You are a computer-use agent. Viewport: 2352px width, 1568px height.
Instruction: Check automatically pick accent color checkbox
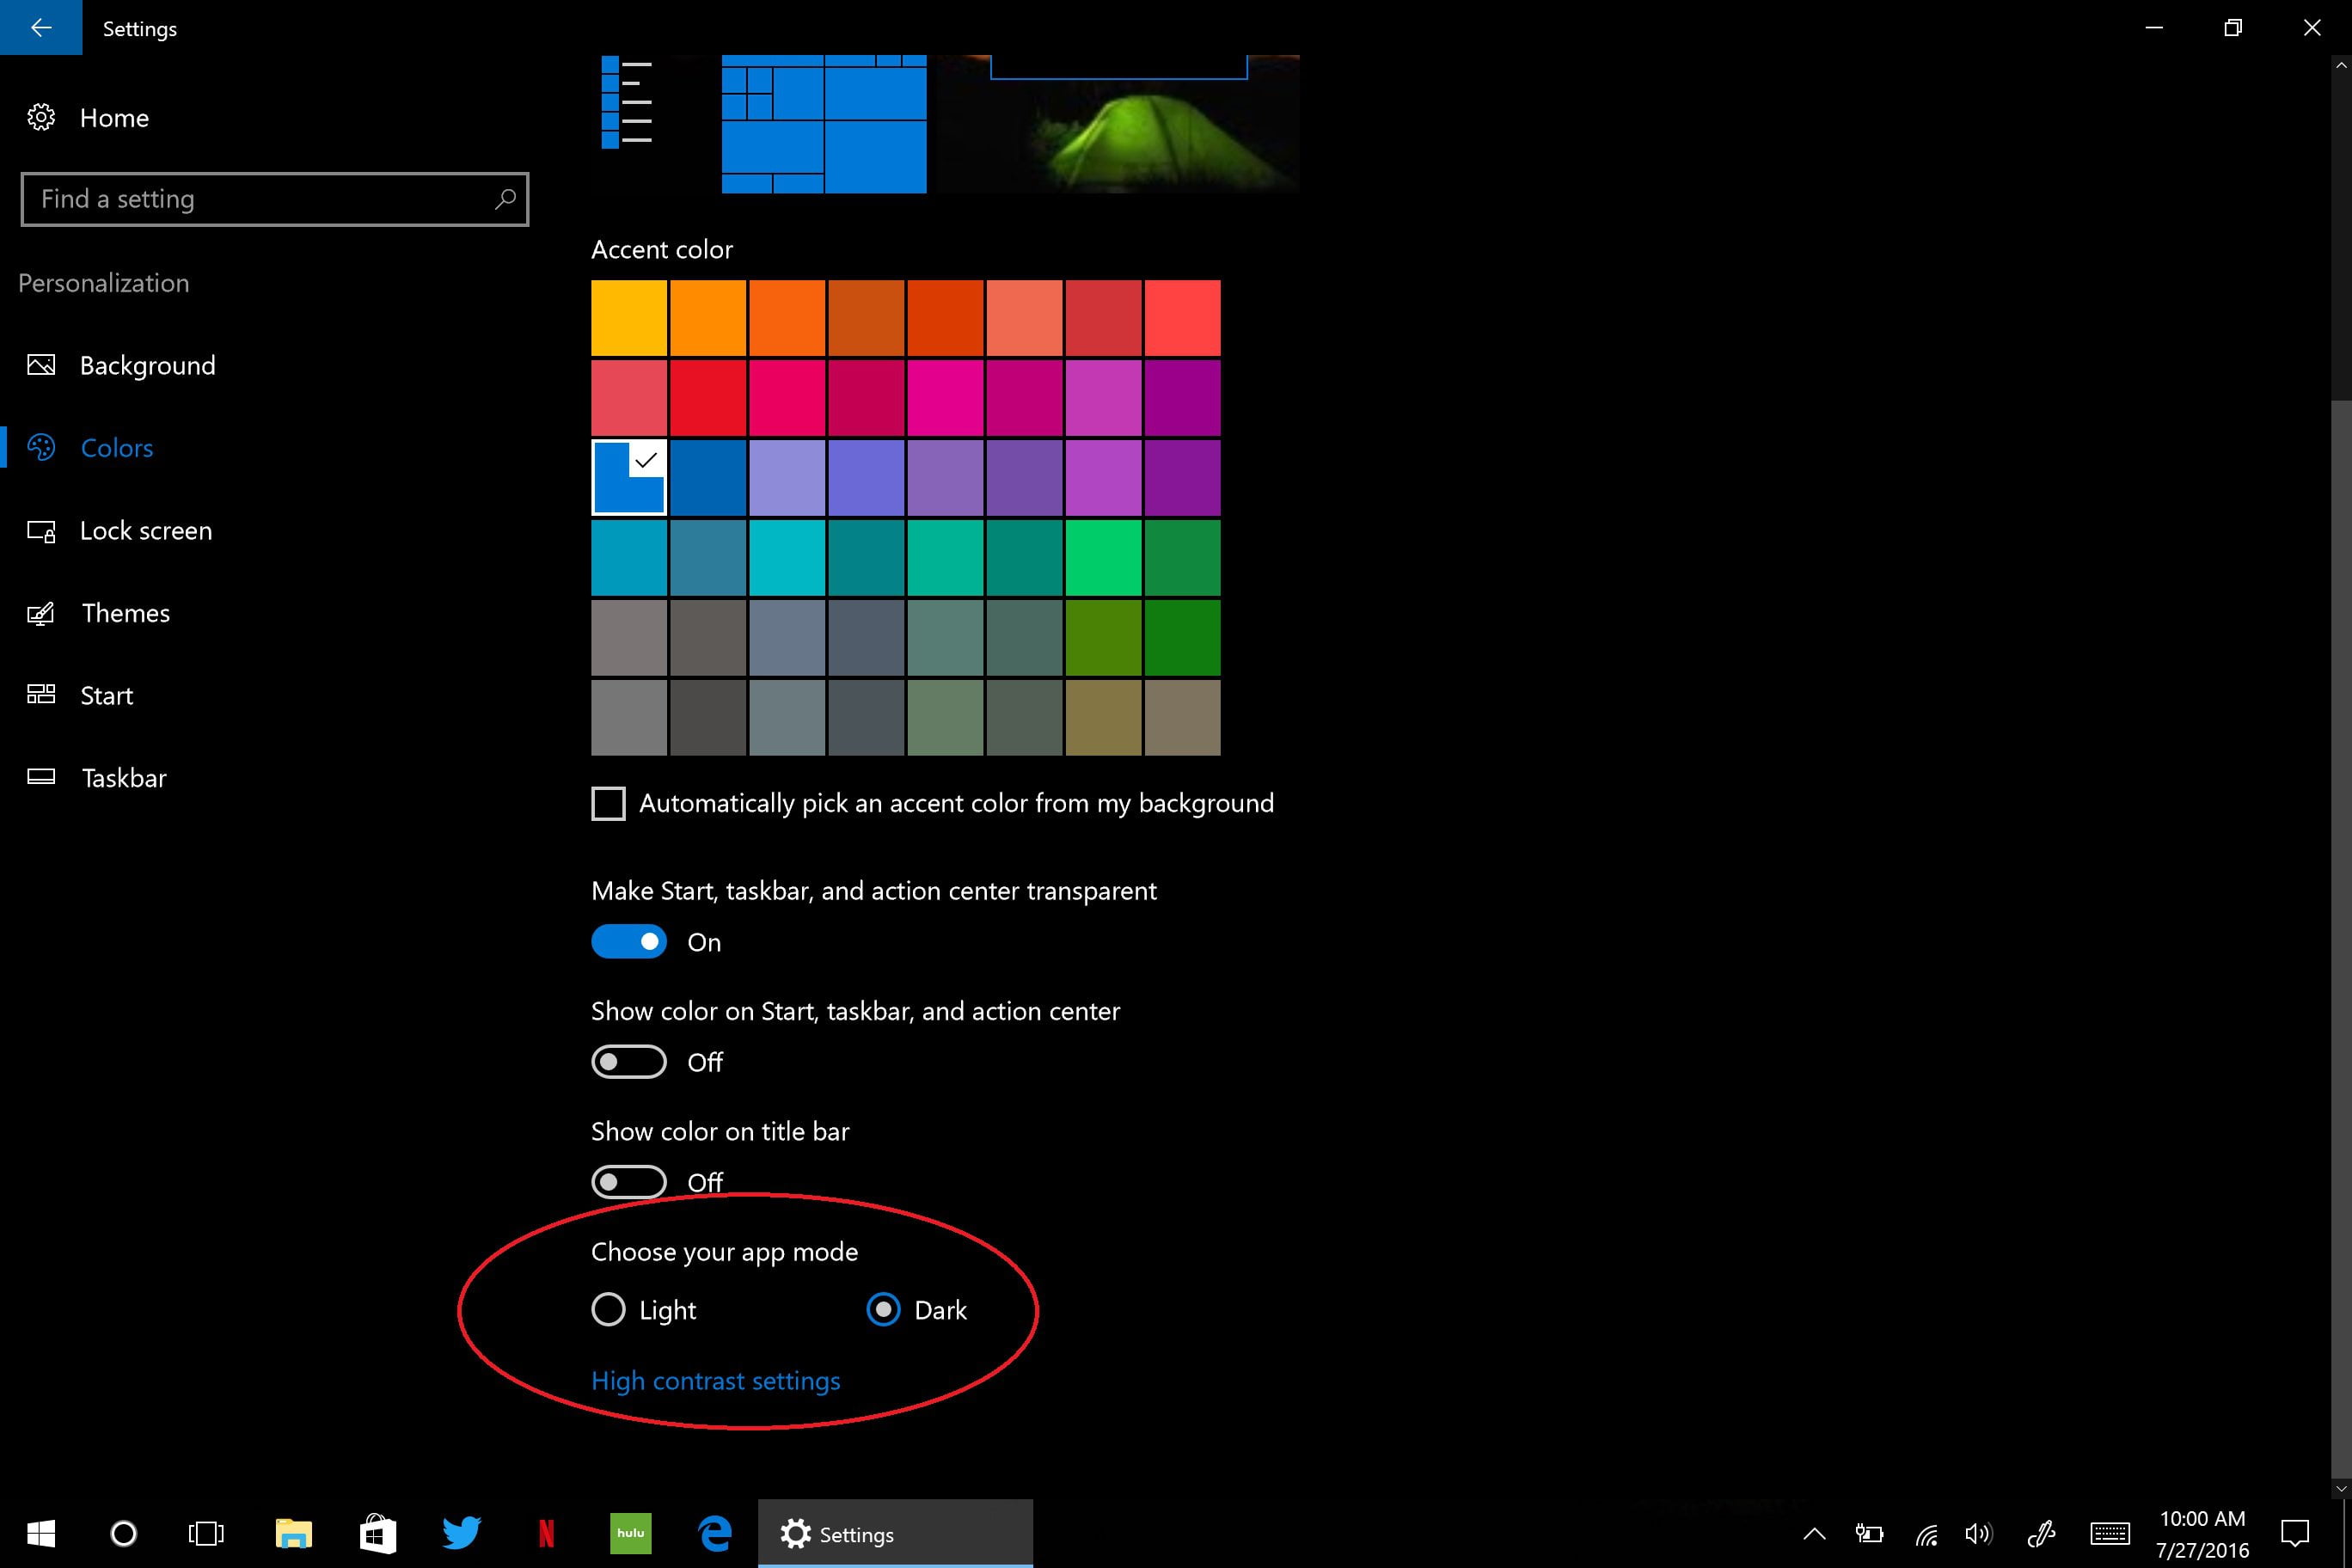point(609,803)
